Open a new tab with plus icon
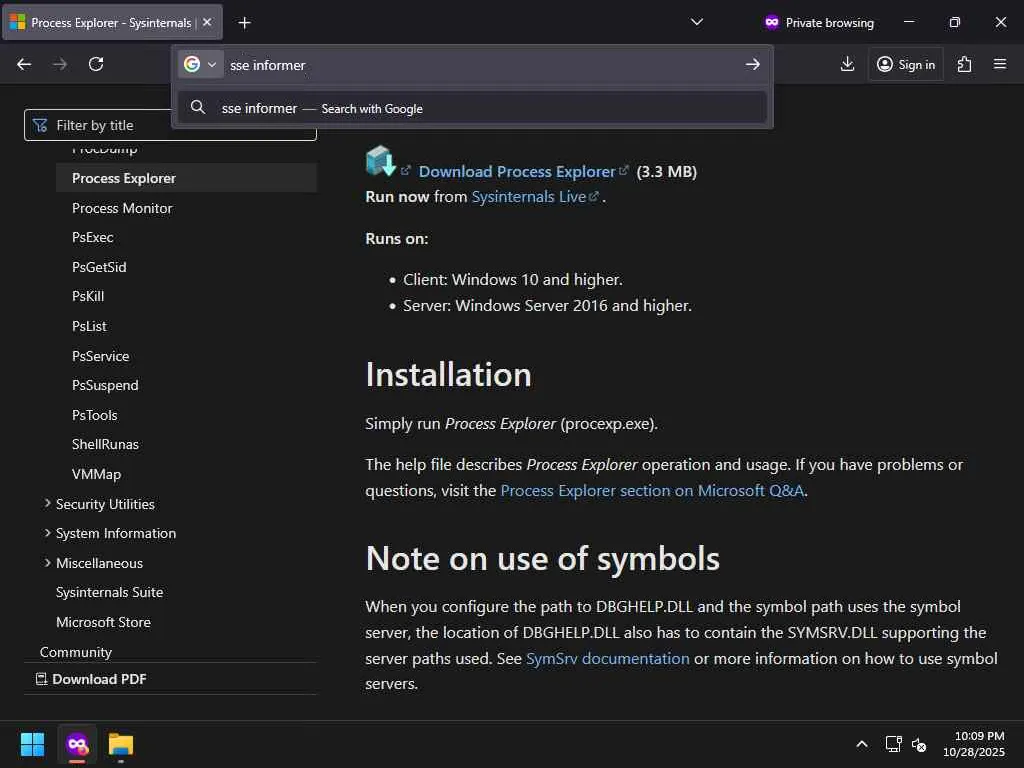1024x768 pixels. (245, 22)
